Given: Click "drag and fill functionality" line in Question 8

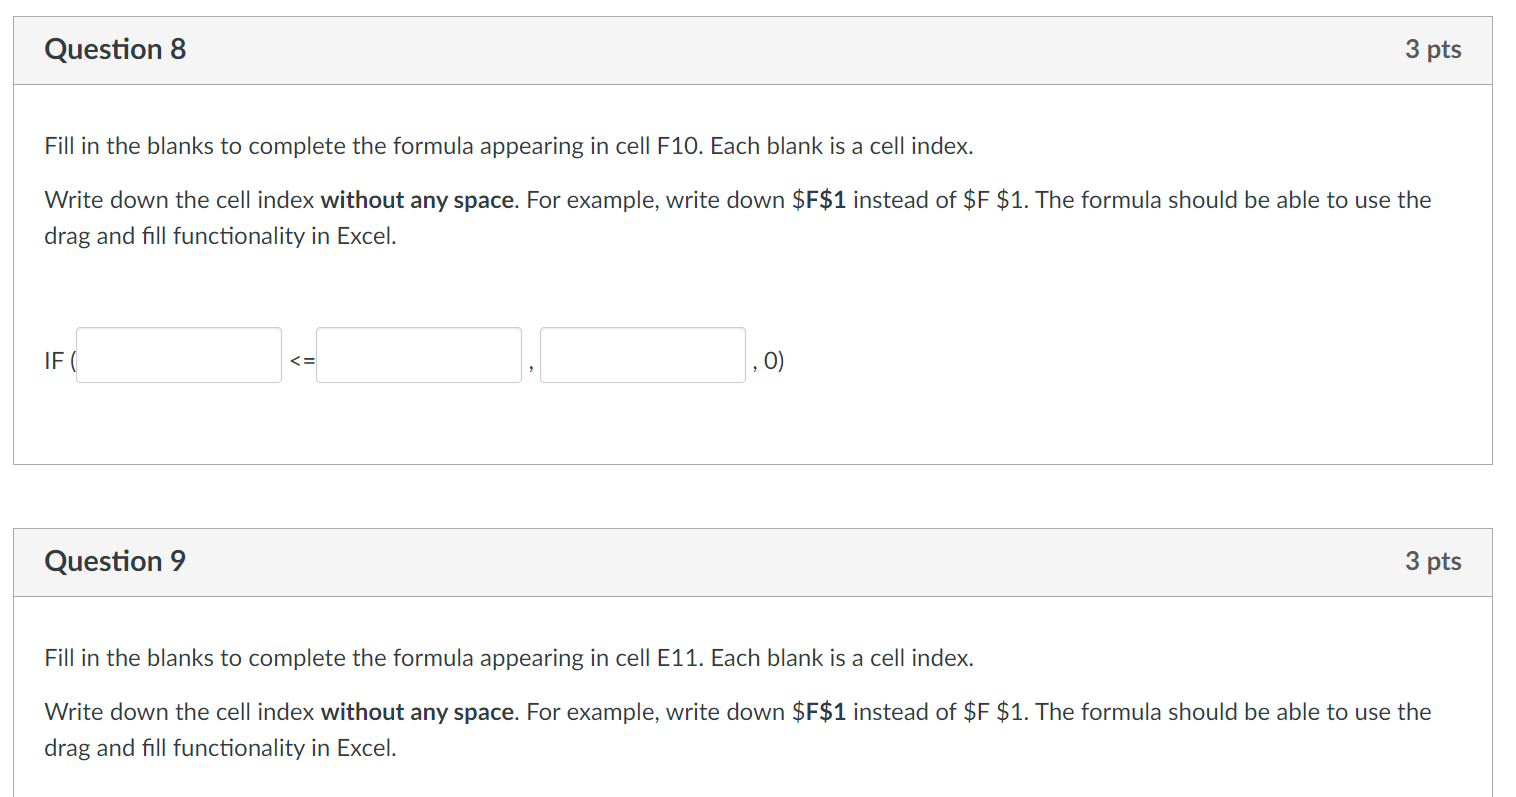Looking at the screenshot, I should pyautogui.click(x=220, y=236).
